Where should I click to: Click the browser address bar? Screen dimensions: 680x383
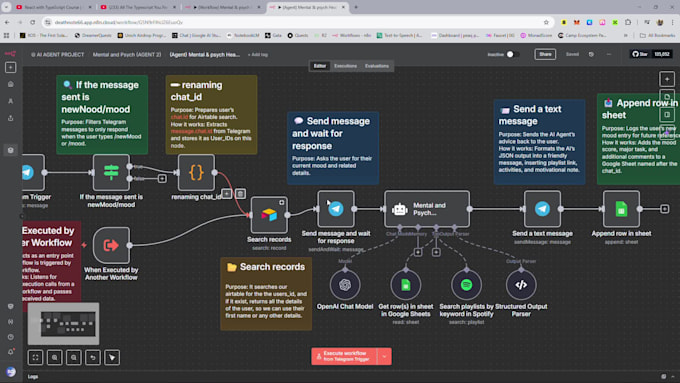(x=295, y=22)
